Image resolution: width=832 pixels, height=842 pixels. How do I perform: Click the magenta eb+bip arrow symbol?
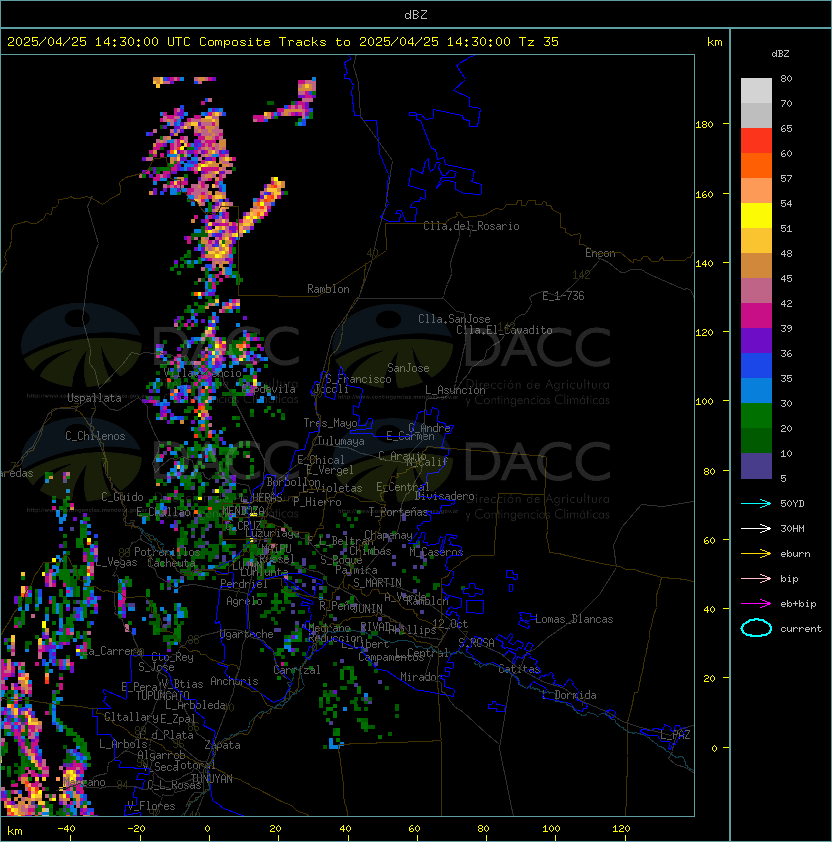click(x=756, y=604)
